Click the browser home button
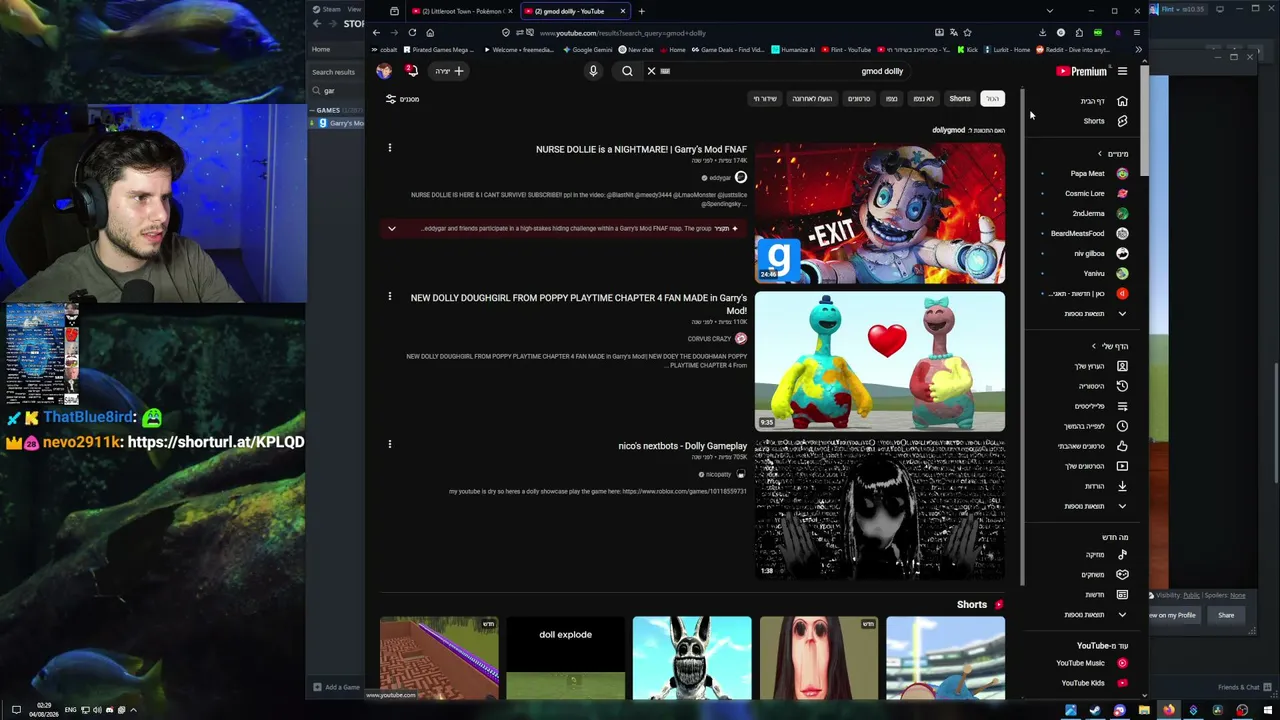The width and height of the screenshot is (1280, 720). click(x=430, y=32)
